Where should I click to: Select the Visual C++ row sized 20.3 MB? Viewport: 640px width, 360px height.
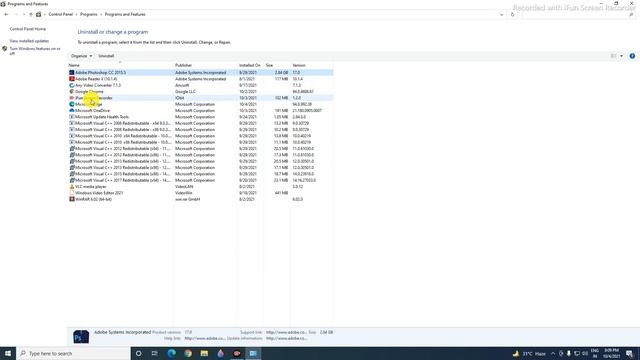tap(200, 149)
